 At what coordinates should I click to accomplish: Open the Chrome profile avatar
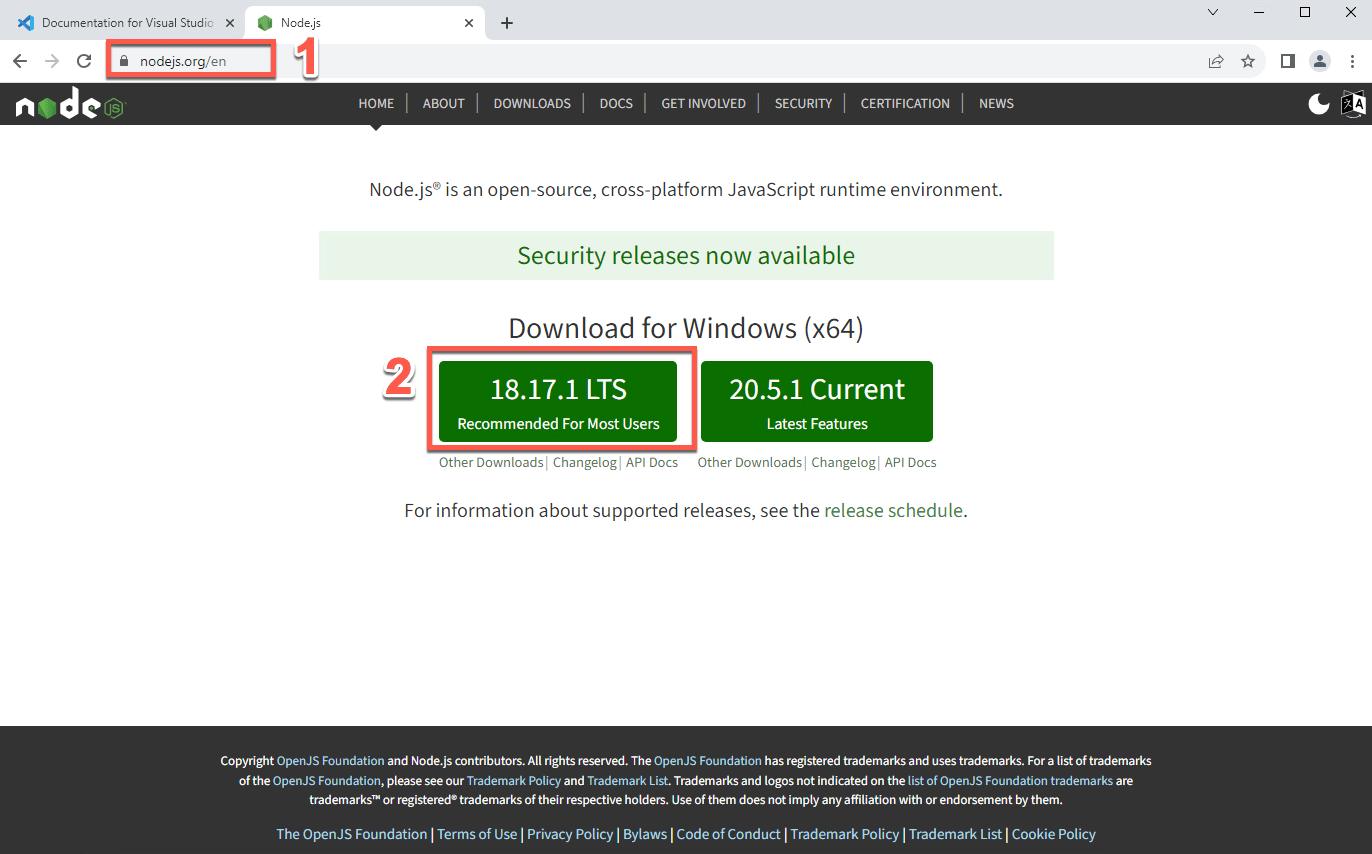click(x=1320, y=61)
